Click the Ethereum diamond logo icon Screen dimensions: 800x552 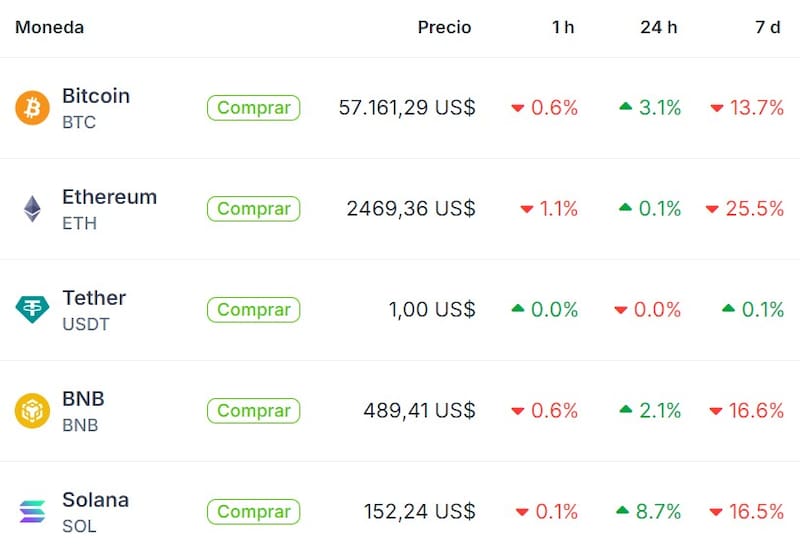click(32, 209)
